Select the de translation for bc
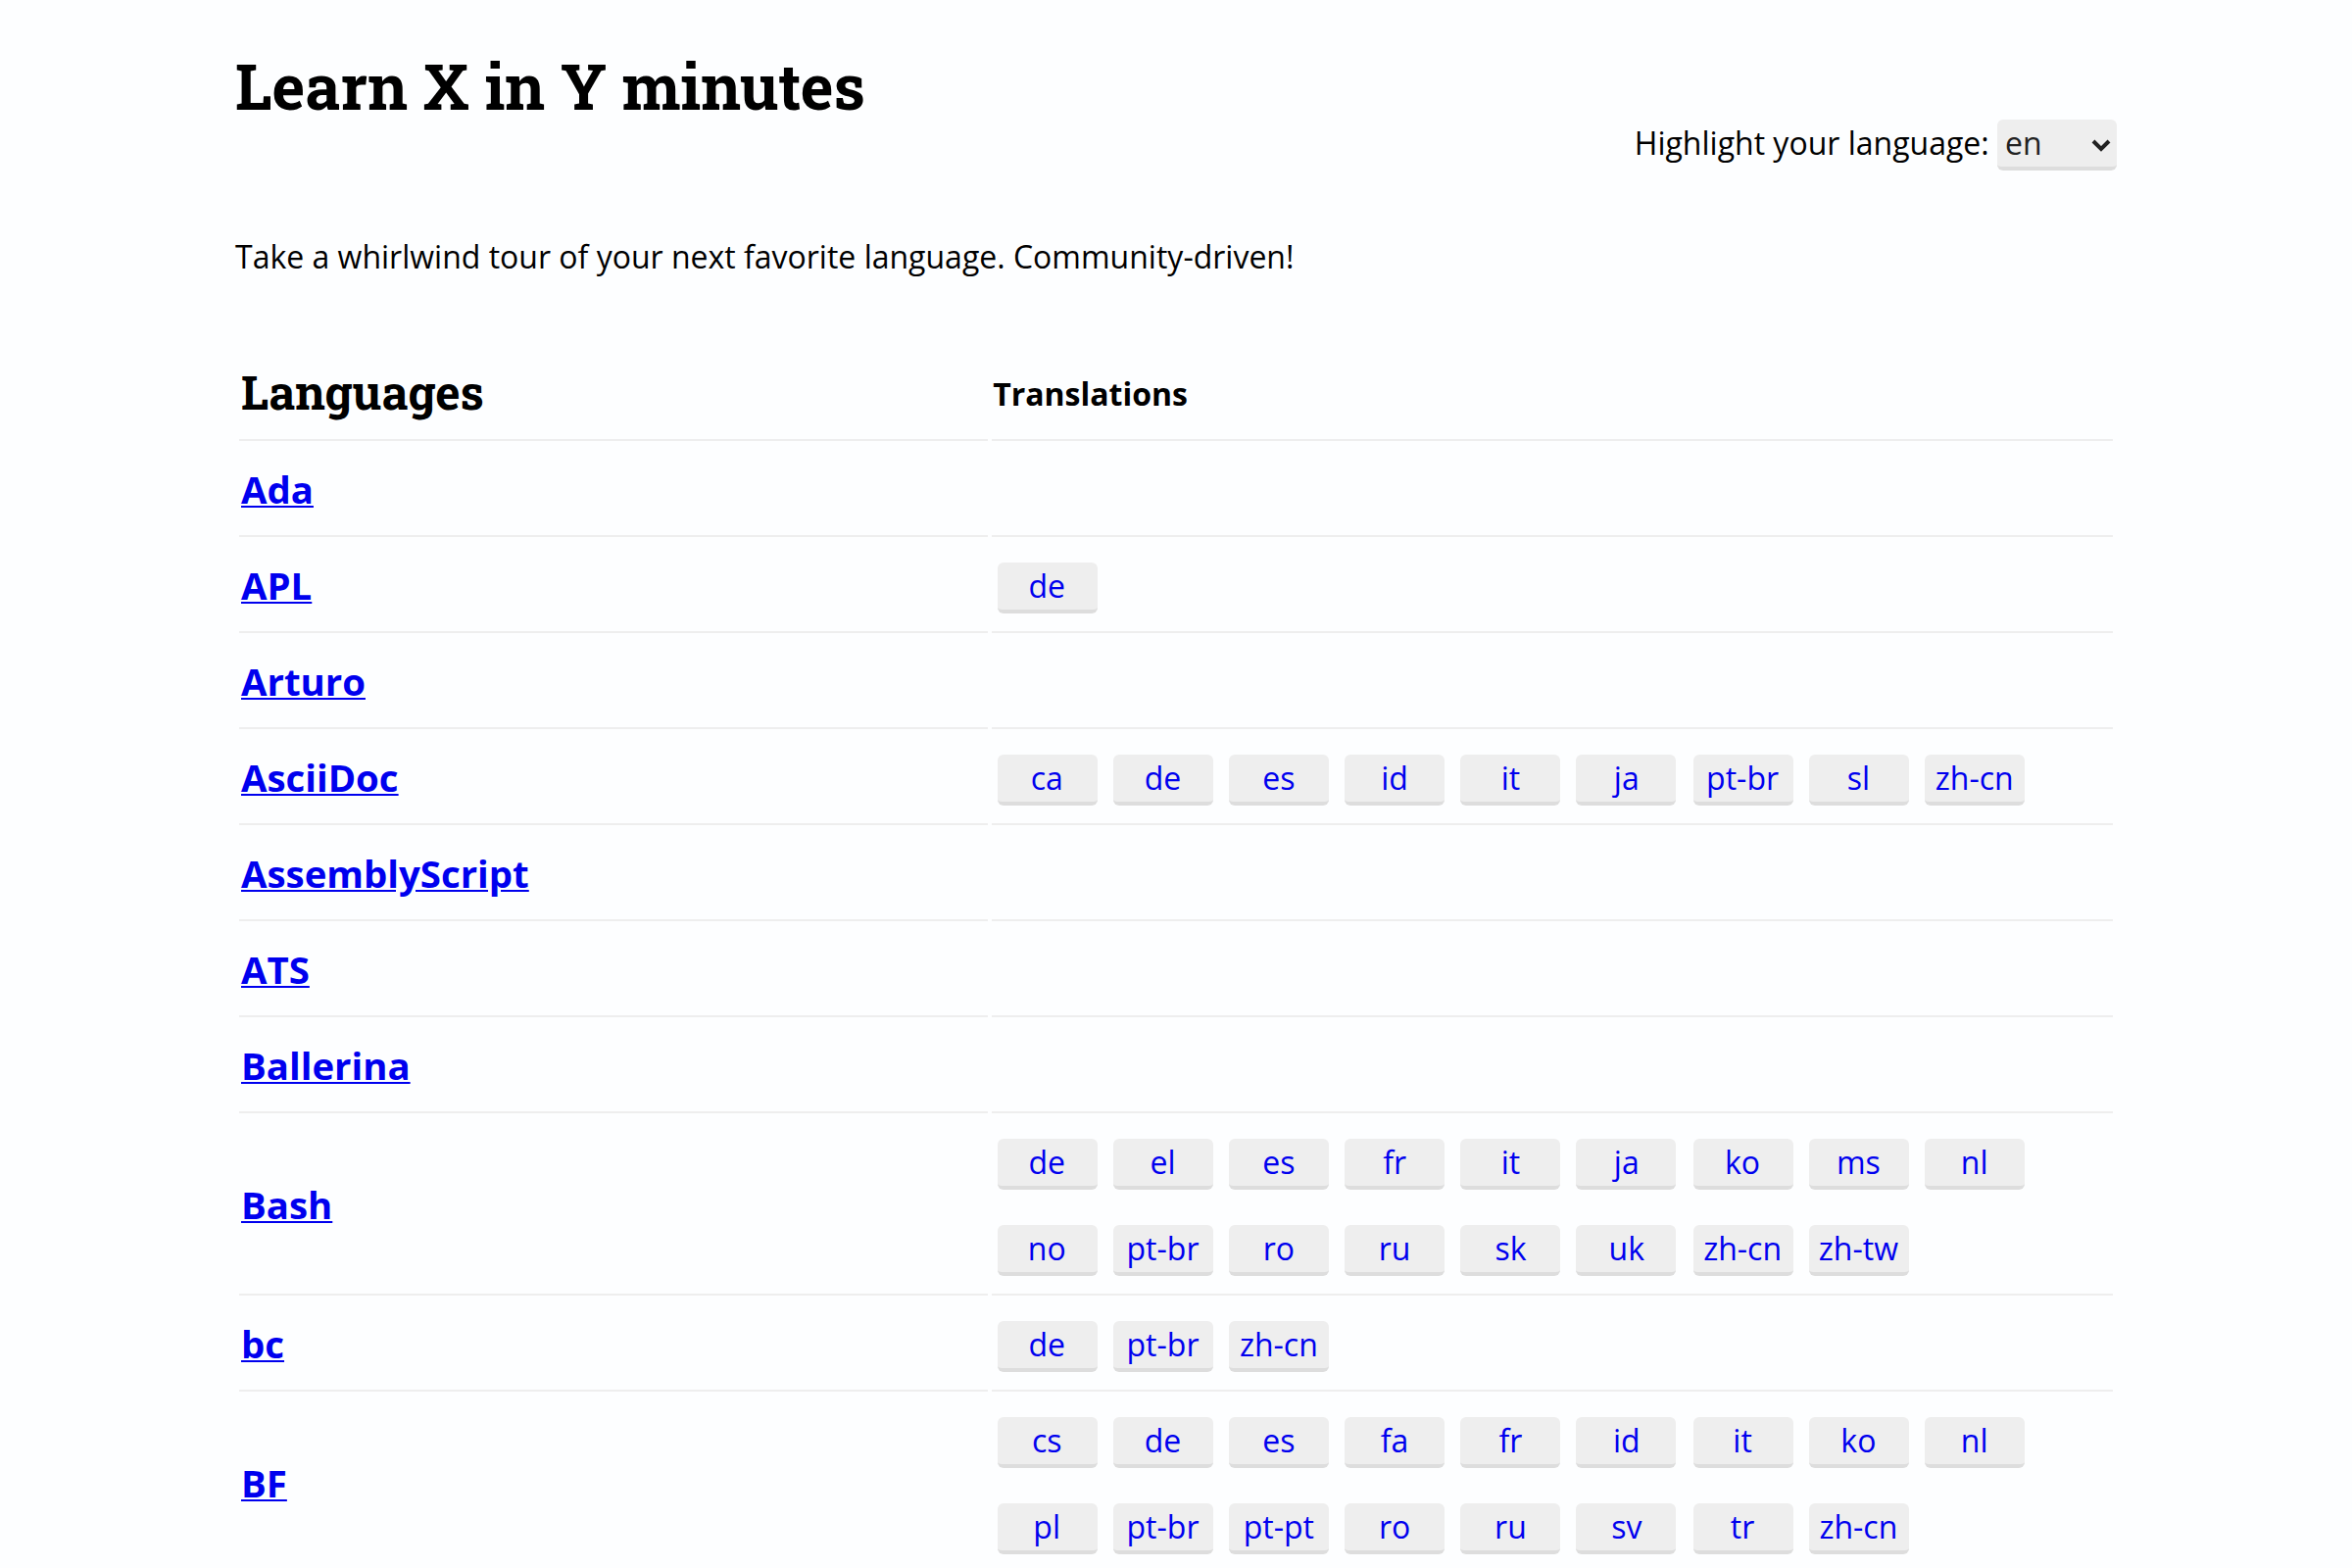Image resolution: width=2352 pixels, height=1568 pixels. tap(1047, 1345)
